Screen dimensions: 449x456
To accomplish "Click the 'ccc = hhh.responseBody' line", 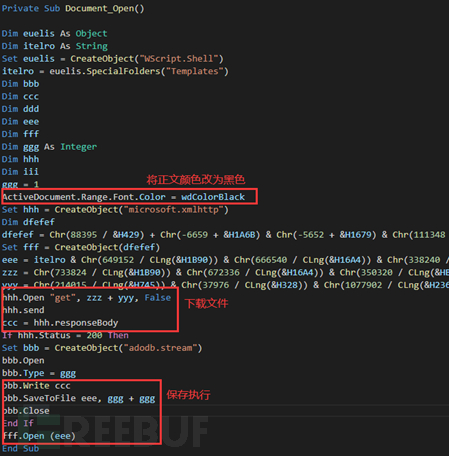I will point(60,323).
